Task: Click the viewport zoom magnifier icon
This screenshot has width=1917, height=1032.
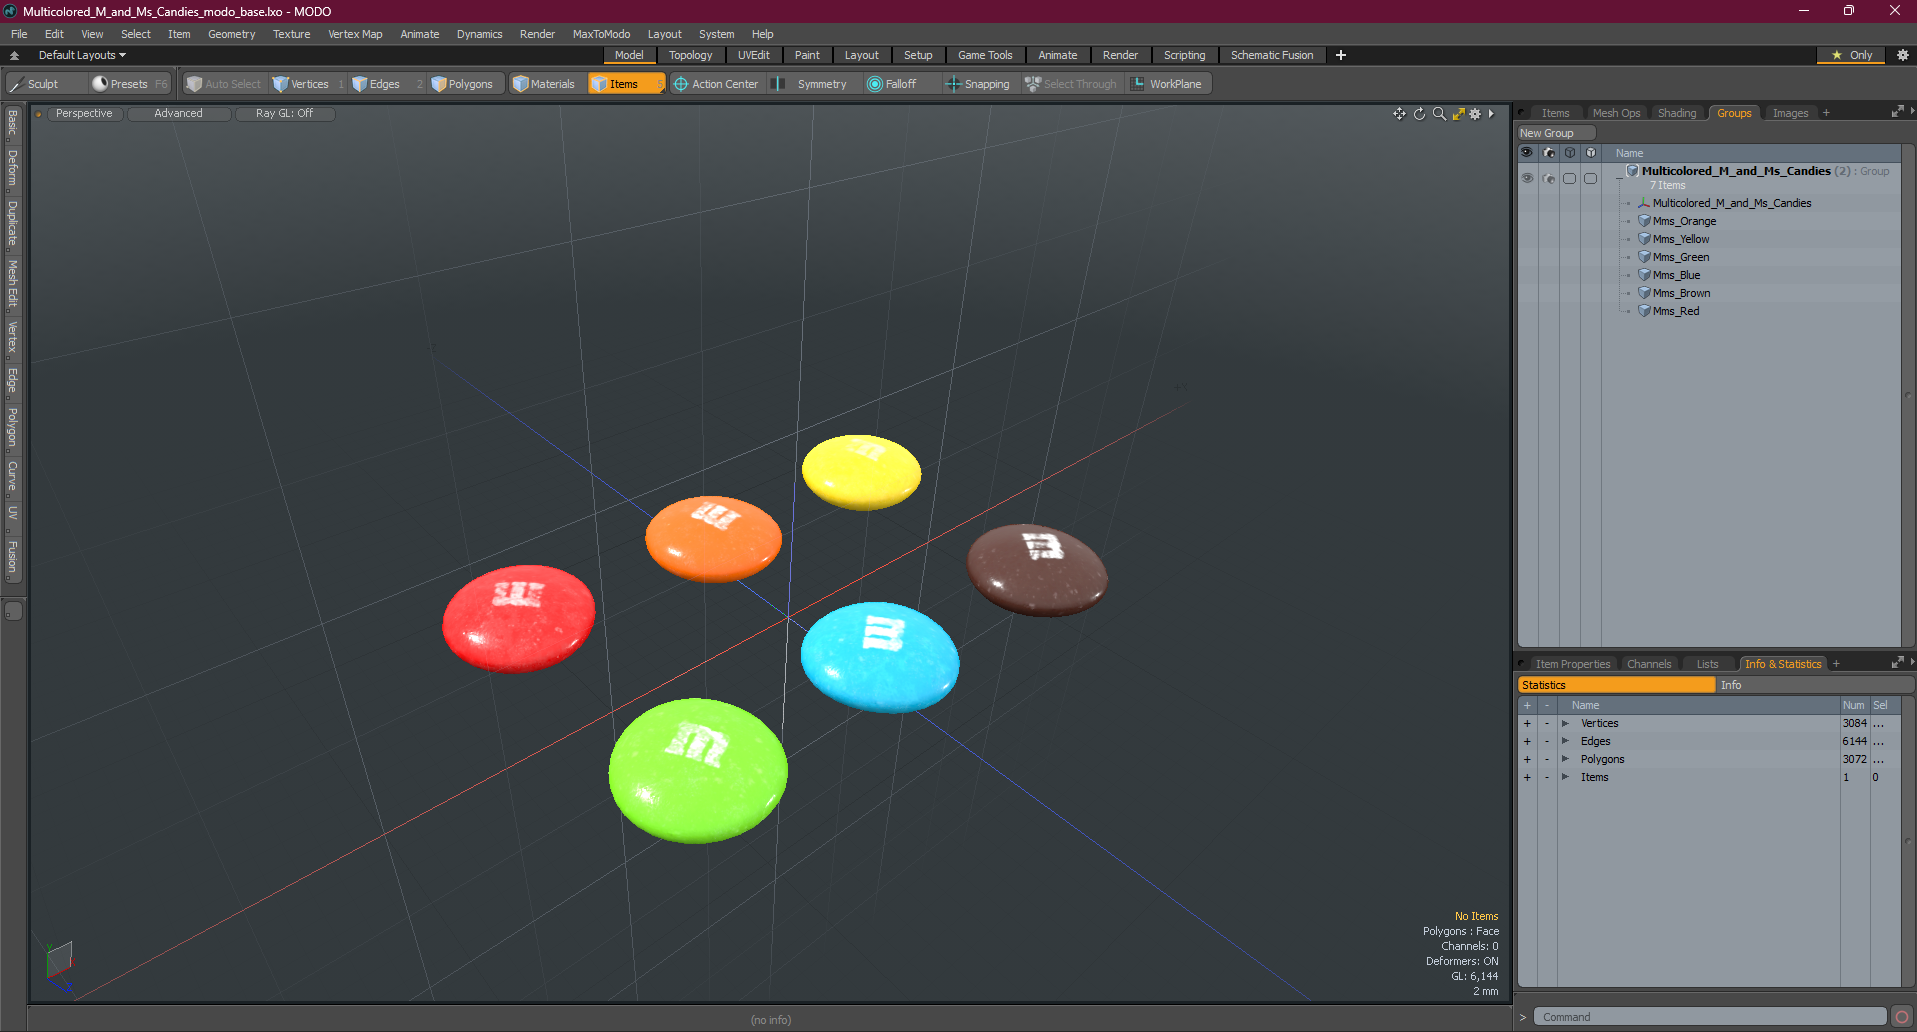Action: (1439, 114)
